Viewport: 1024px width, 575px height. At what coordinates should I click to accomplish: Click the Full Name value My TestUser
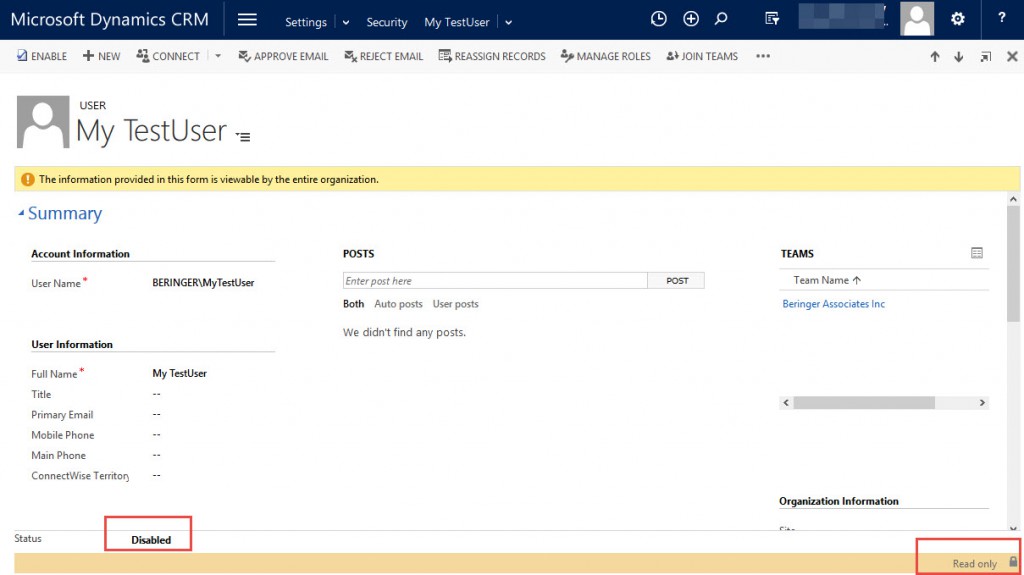click(180, 373)
